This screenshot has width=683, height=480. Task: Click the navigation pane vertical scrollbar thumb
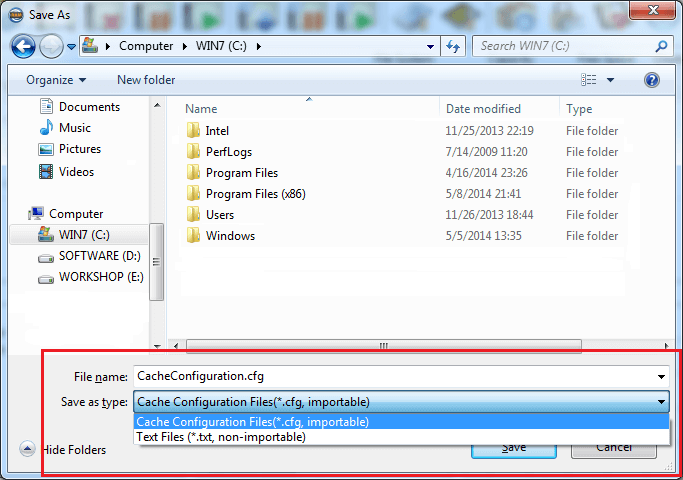tap(156, 262)
